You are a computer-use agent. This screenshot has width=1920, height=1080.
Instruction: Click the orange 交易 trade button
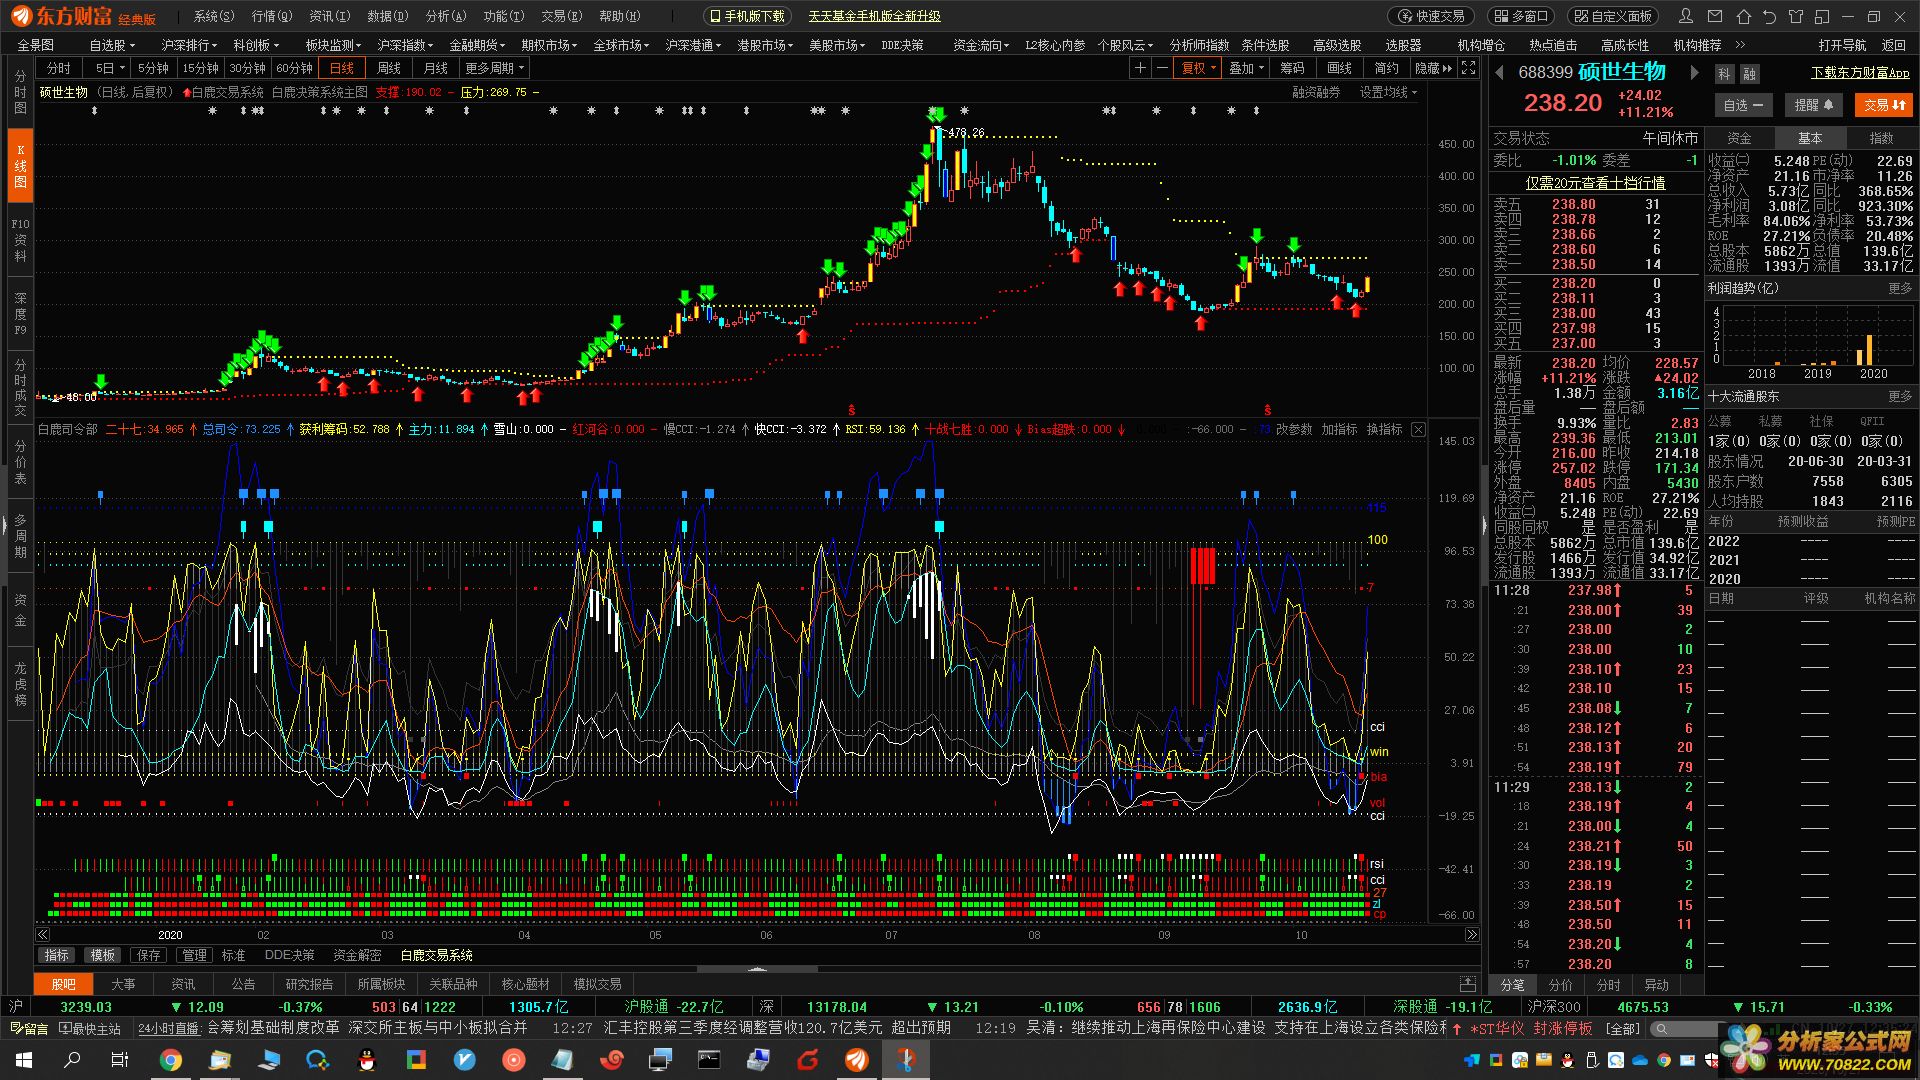coord(1884,105)
